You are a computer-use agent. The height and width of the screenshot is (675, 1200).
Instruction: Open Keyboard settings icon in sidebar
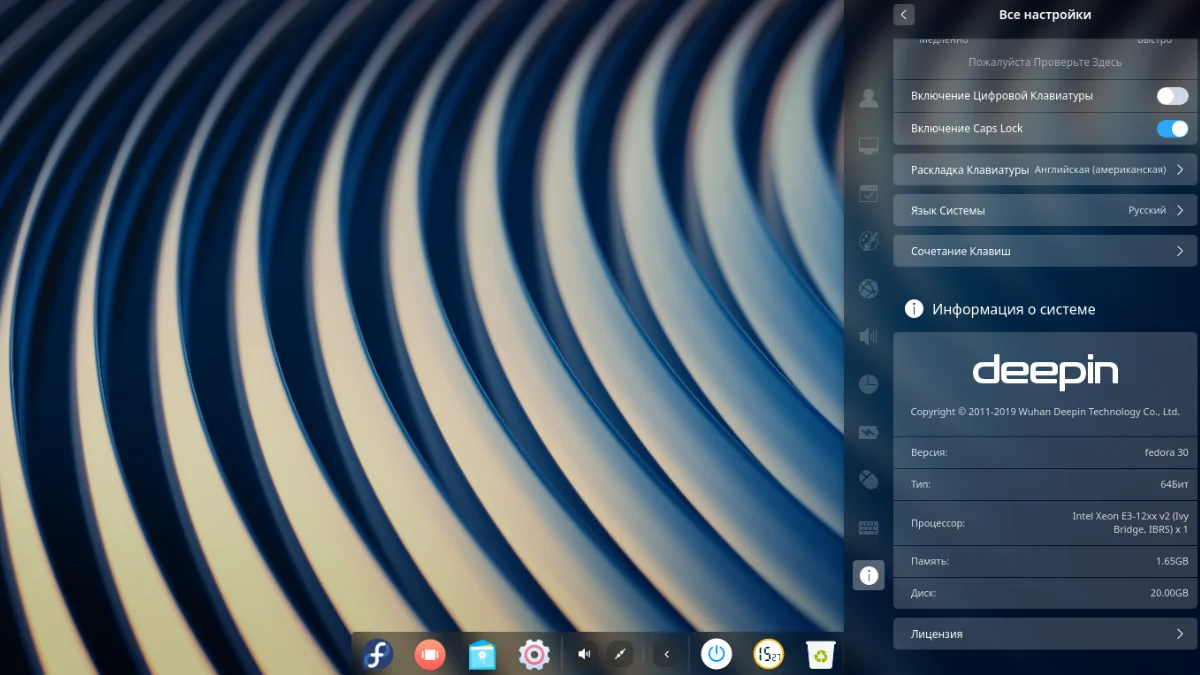click(x=868, y=527)
